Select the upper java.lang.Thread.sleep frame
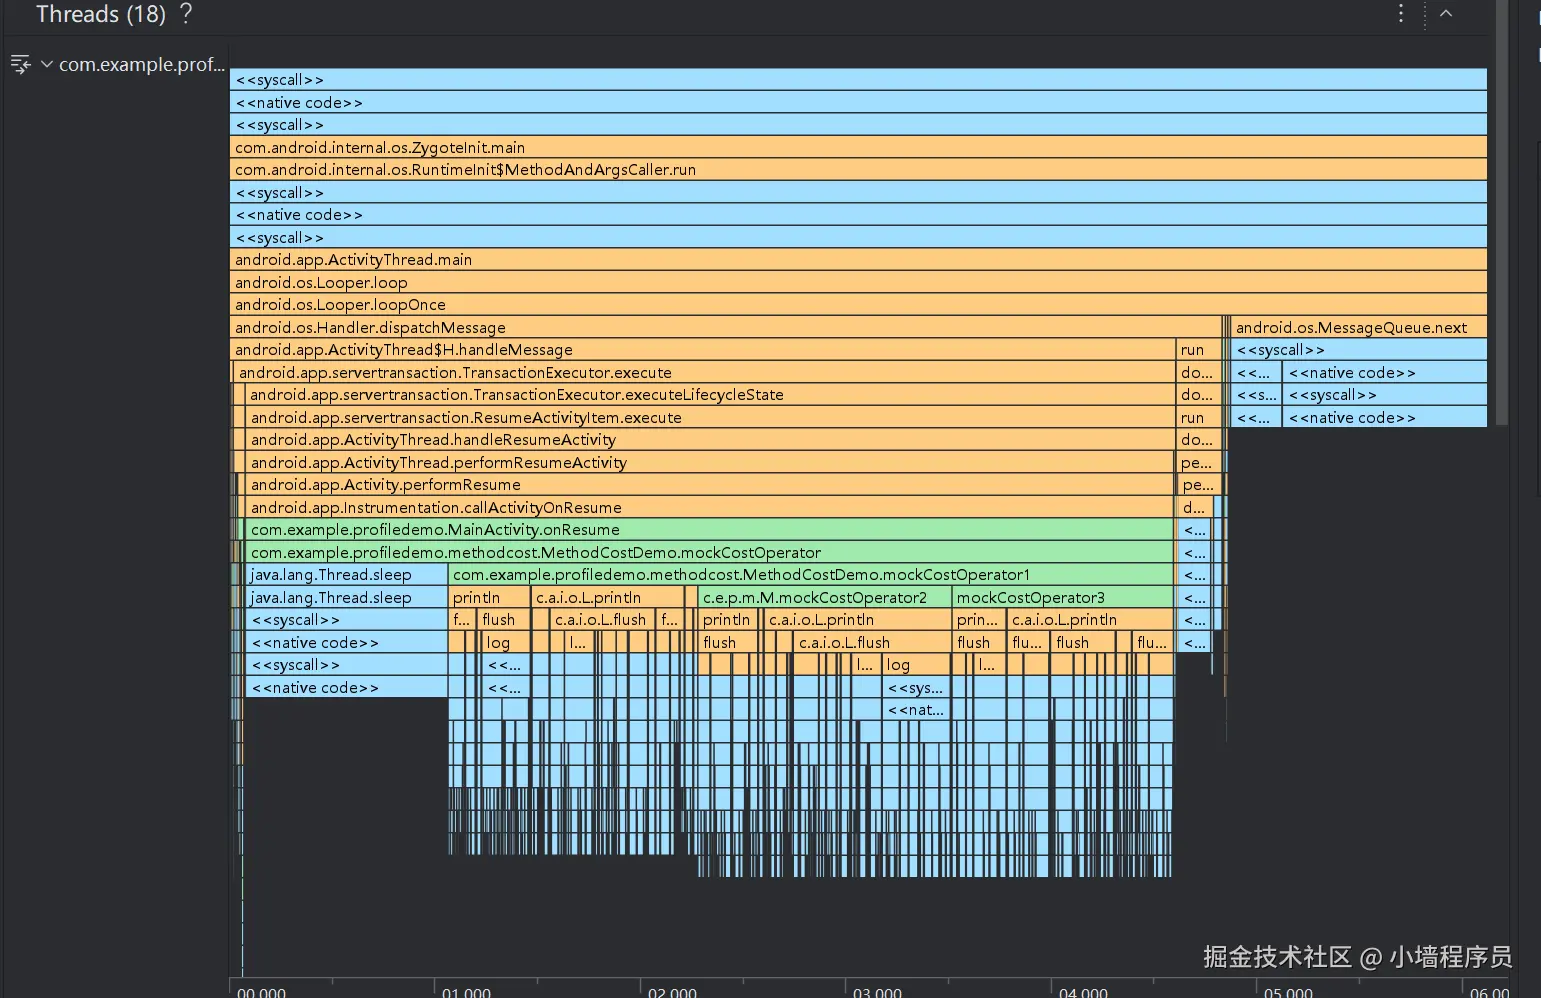 347,575
